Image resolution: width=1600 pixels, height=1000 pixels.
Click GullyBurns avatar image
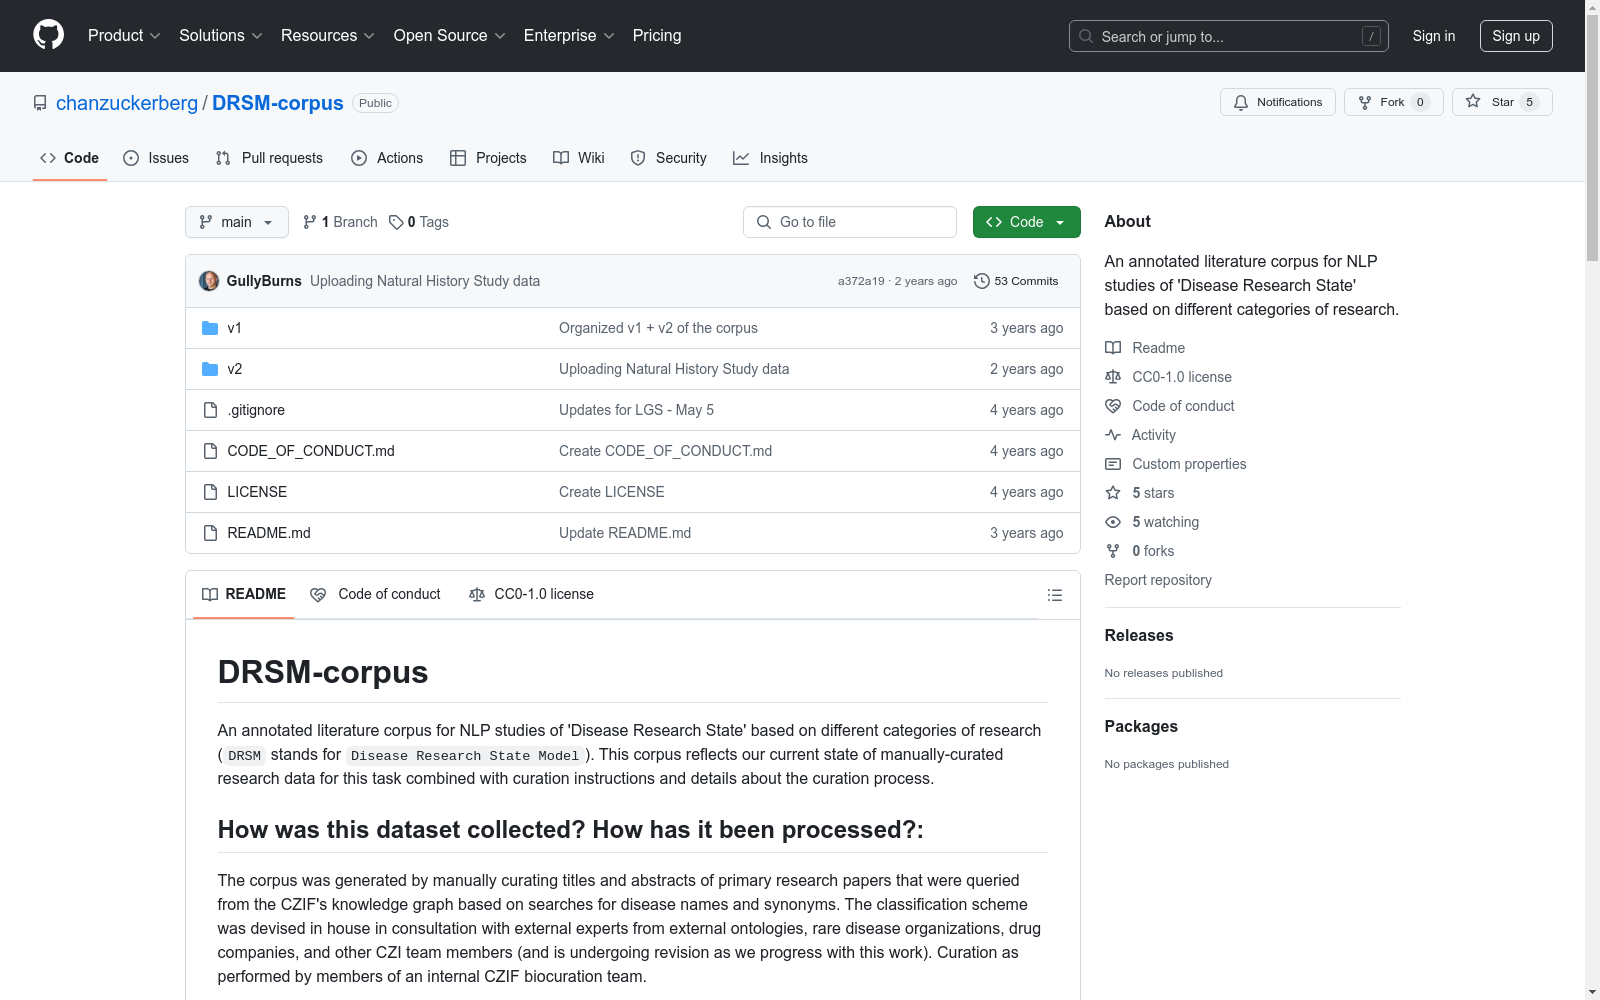209,281
